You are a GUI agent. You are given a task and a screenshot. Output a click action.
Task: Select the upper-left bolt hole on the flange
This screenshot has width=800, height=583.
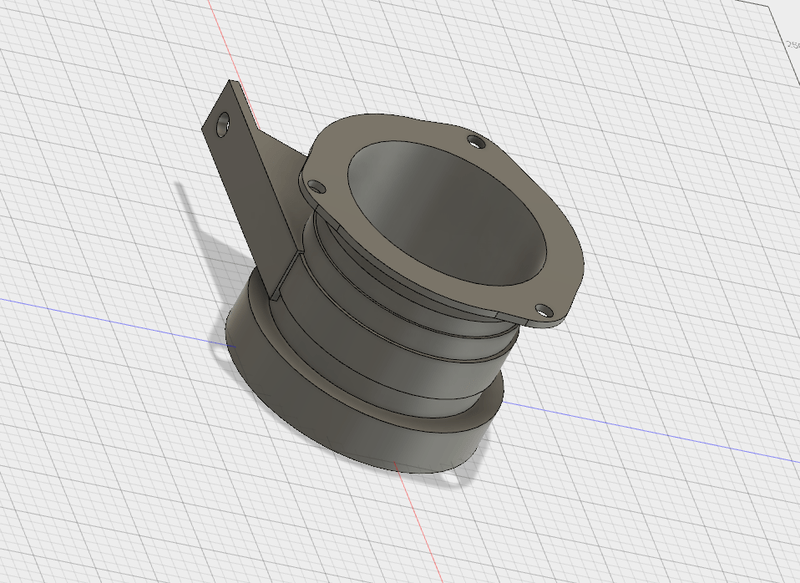[318, 187]
